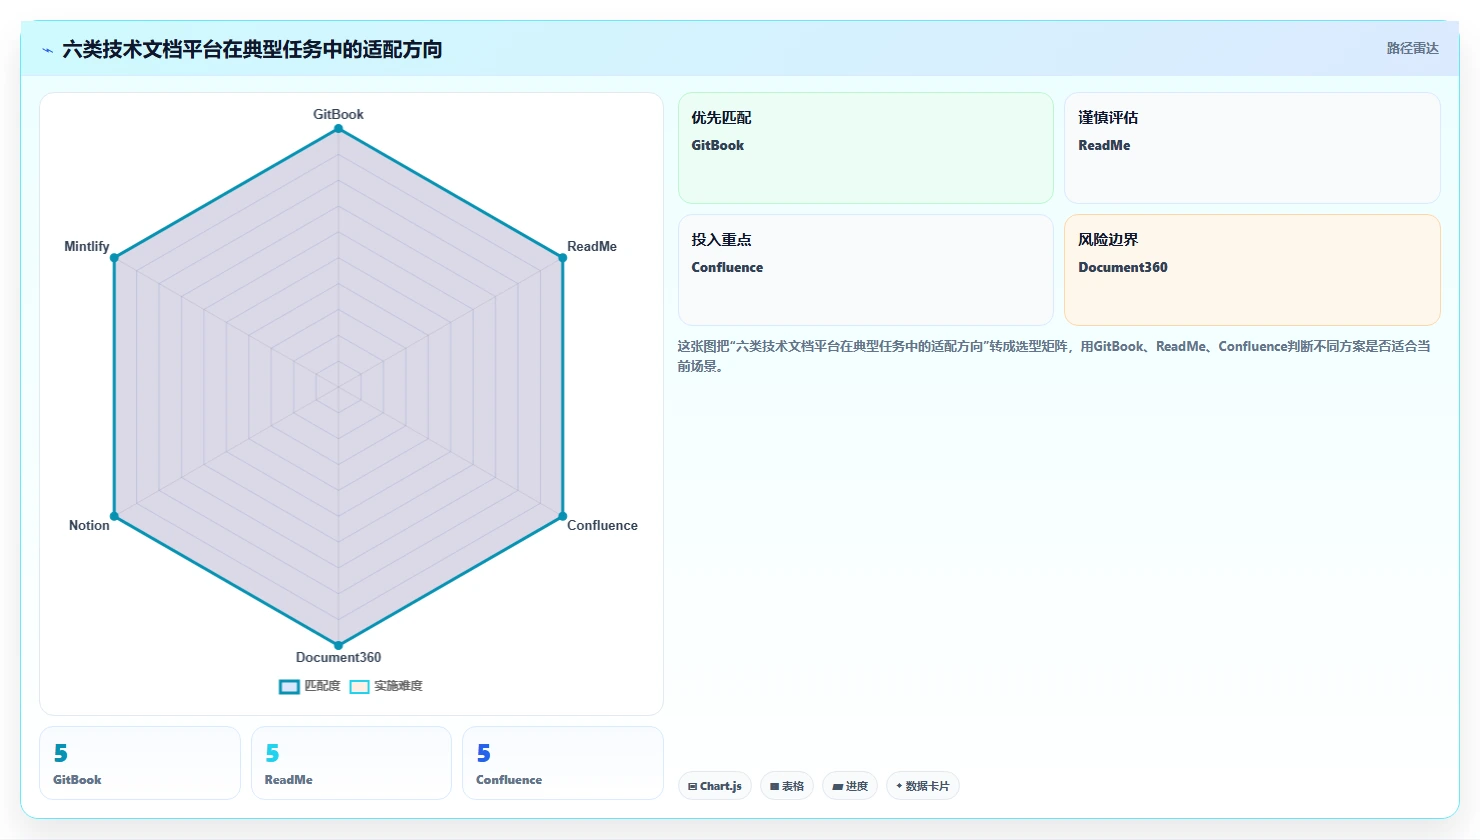Select the Confluence score 5 stat card
The width and height of the screenshot is (1480, 840).
coord(563,763)
